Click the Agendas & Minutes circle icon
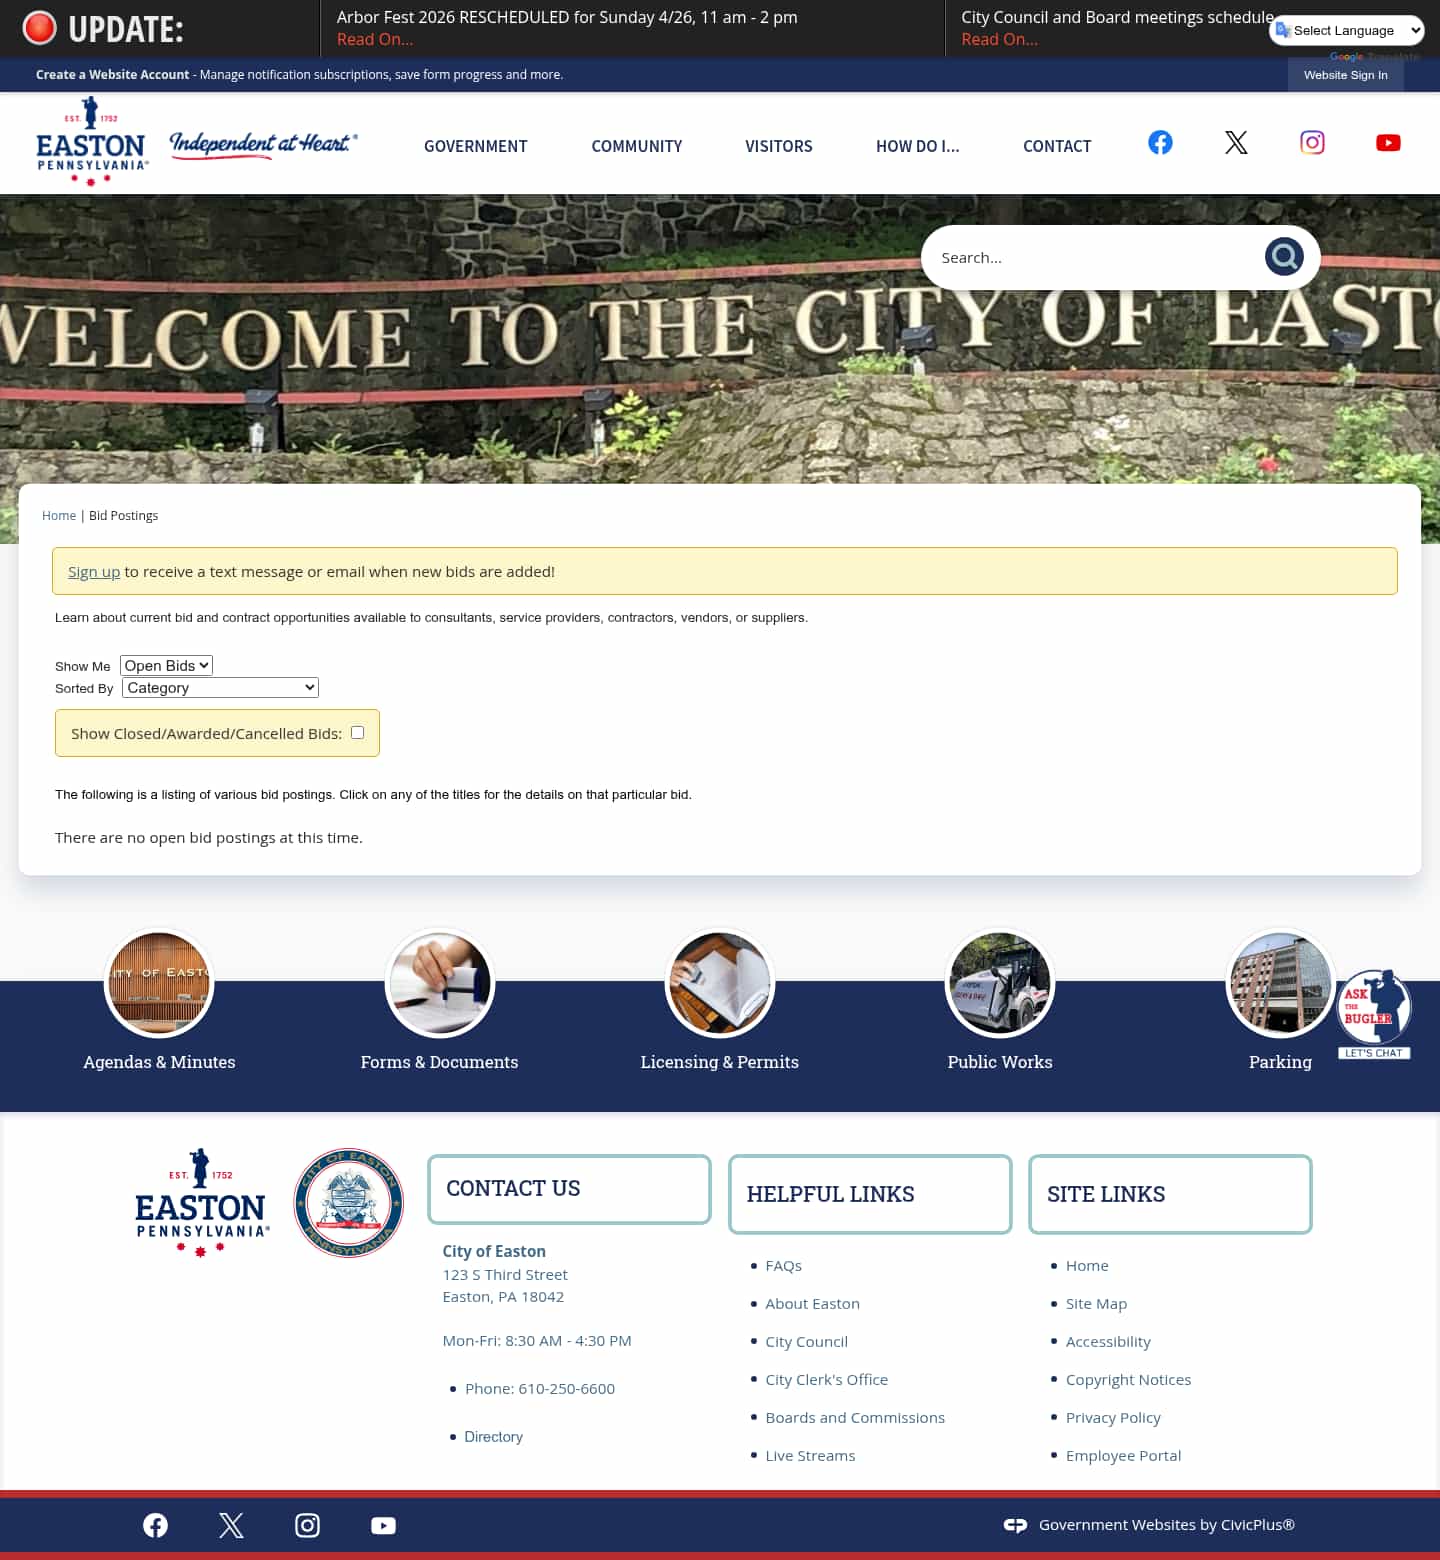This screenshot has height=1560, width=1440. pos(159,983)
